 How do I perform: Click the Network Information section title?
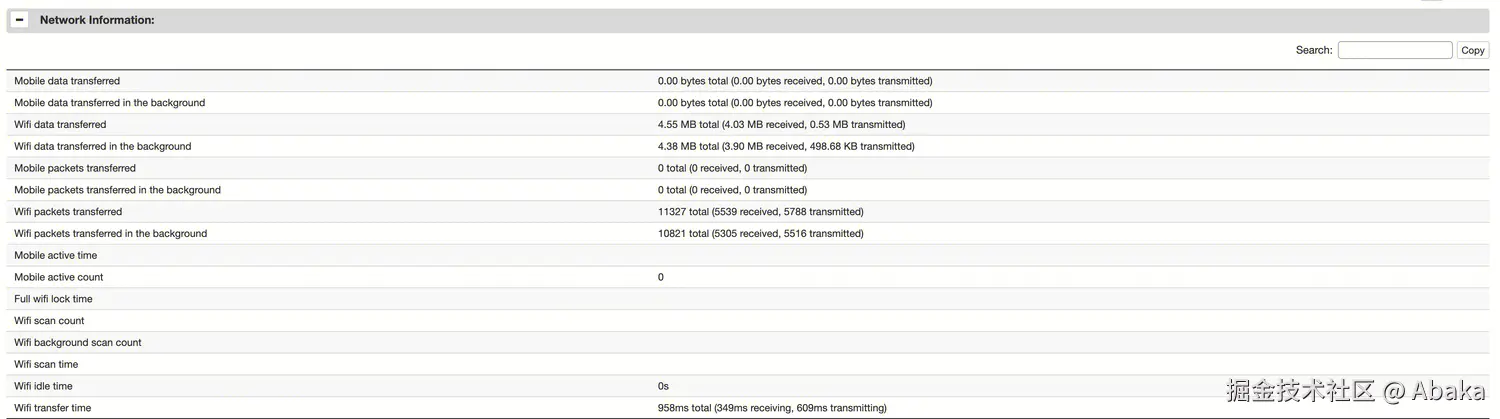click(x=97, y=20)
